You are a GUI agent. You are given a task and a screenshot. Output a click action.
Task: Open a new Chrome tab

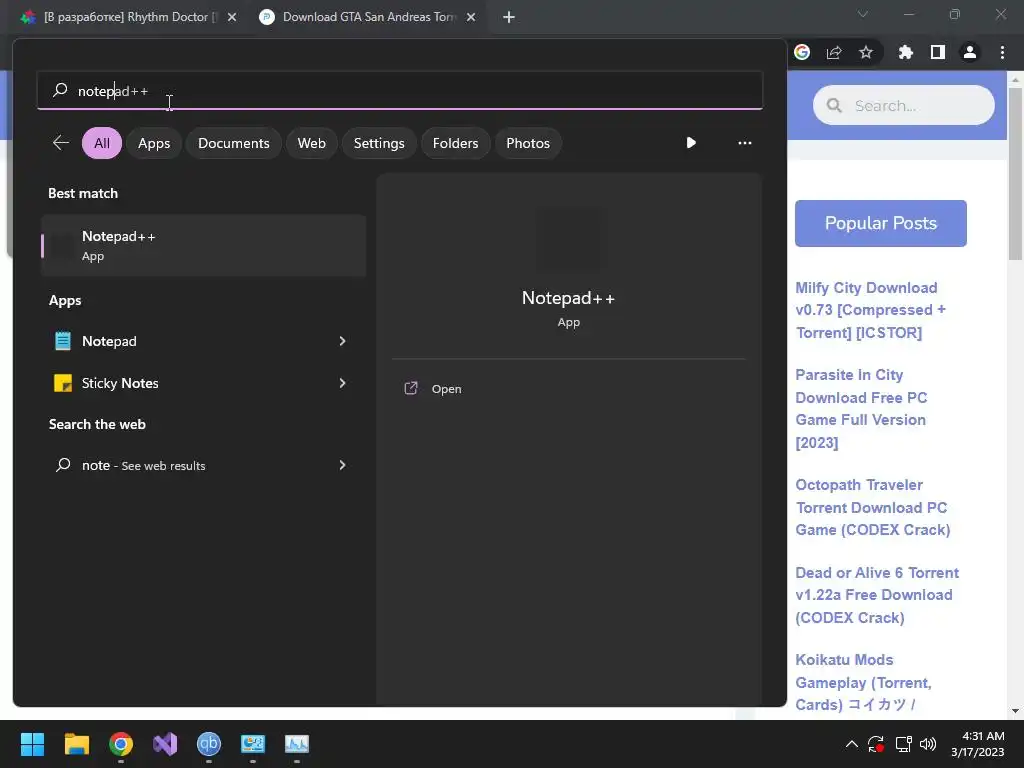point(509,17)
